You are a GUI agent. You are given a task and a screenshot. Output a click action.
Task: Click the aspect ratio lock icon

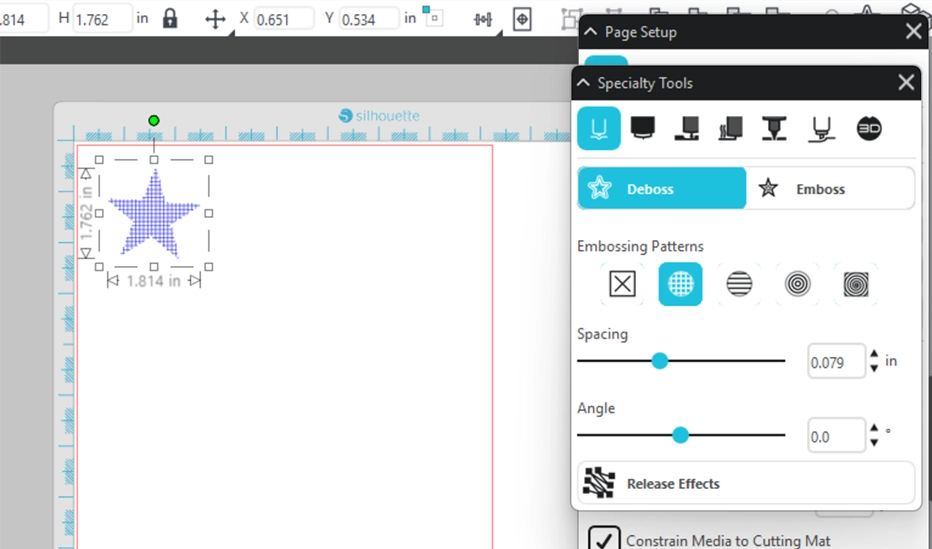[170, 19]
